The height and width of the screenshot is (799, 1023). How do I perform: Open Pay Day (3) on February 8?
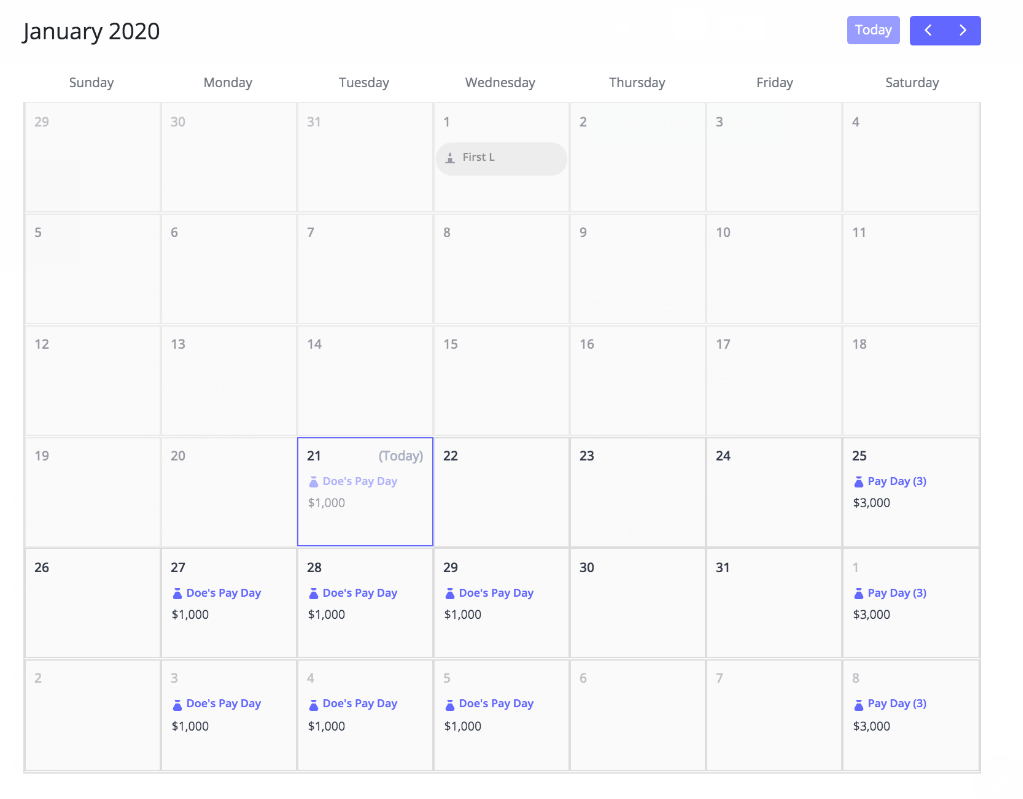pyautogui.click(x=896, y=704)
